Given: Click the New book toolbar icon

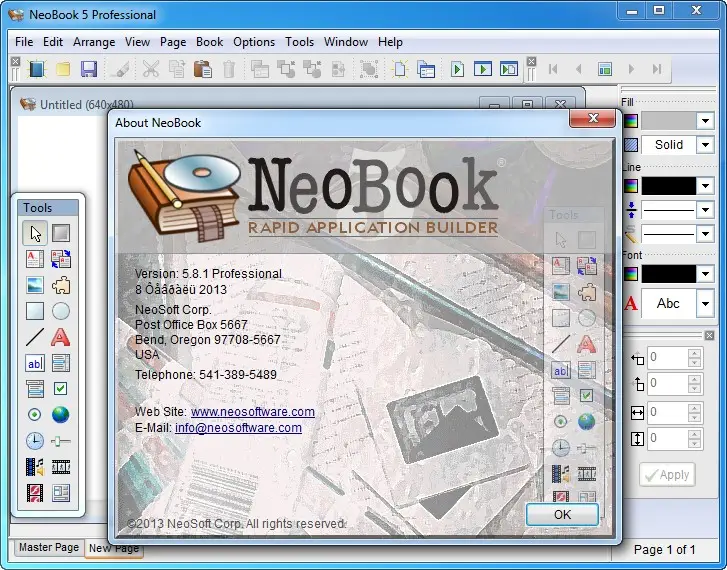Looking at the screenshot, I should coord(37,69).
